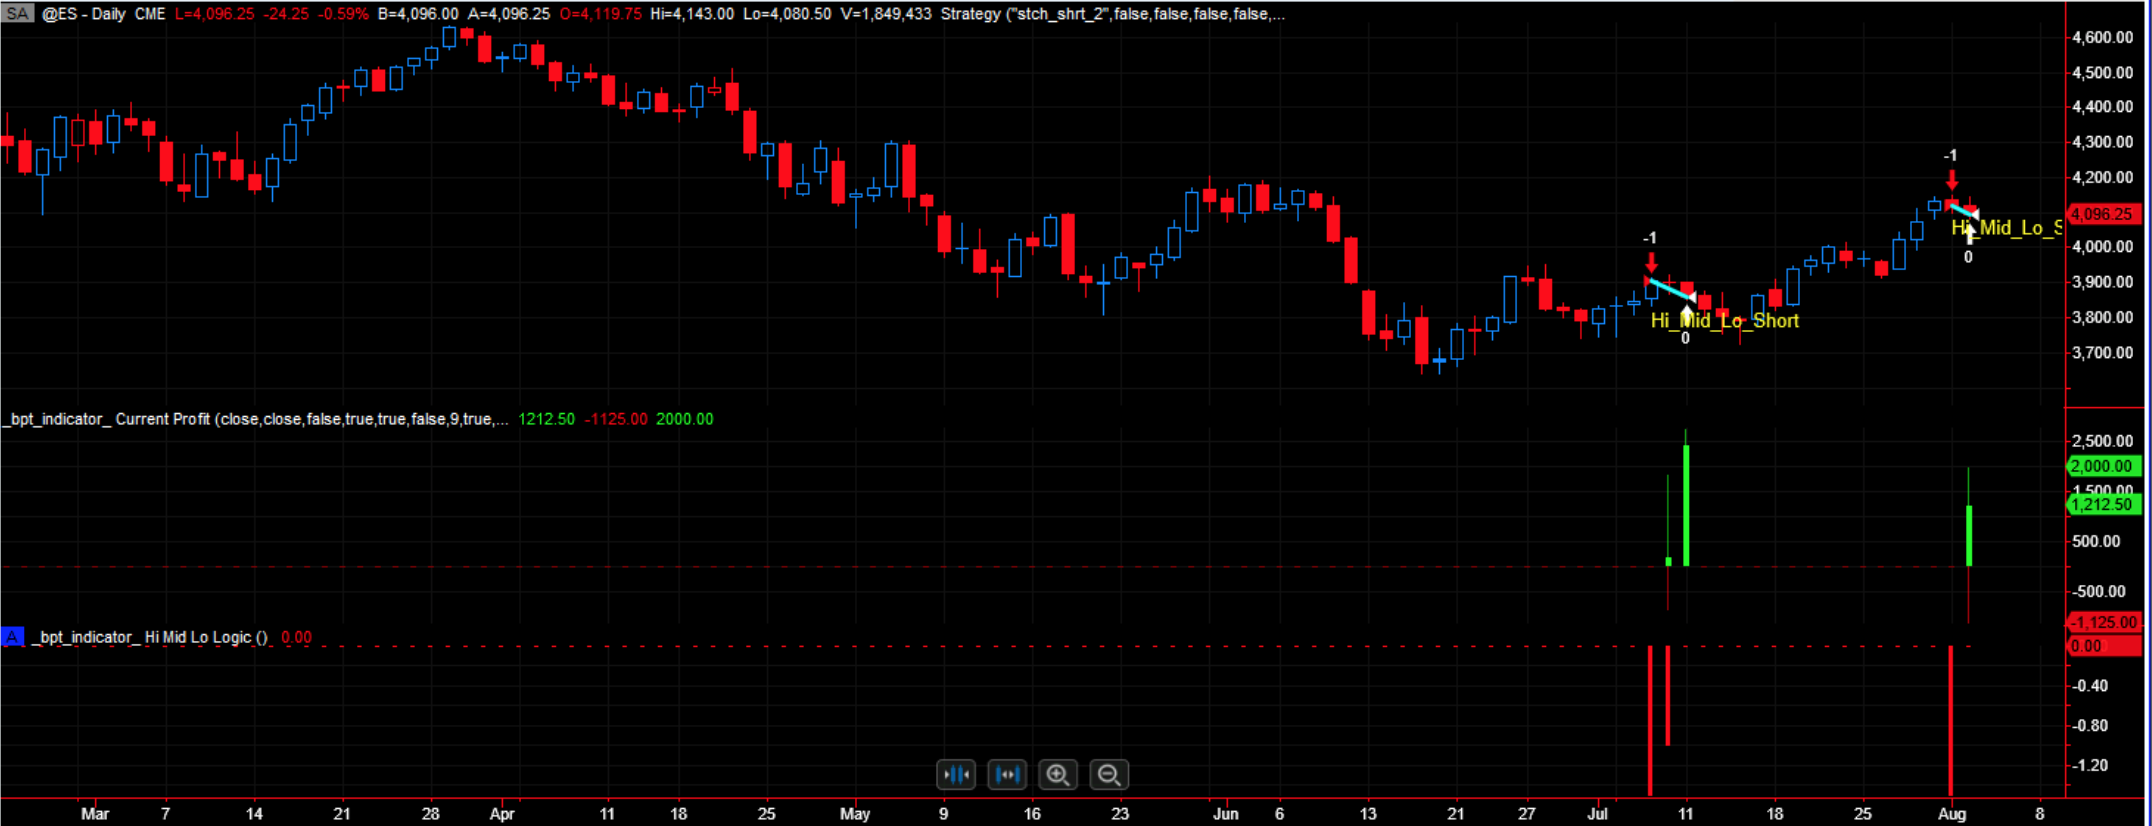The height and width of the screenshot is (826, 2152).
Task: Click the volume value V=1,849,433
Action: [886, 14]
